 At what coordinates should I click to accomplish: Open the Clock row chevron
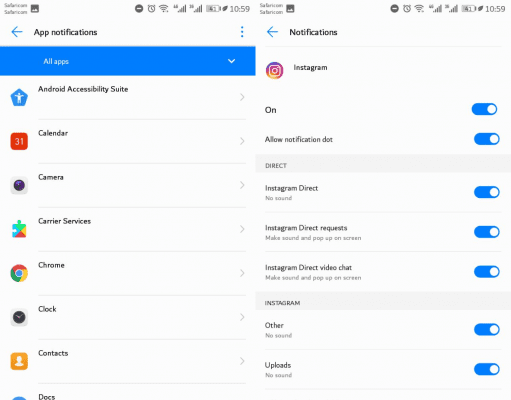[x=242, y=317]
